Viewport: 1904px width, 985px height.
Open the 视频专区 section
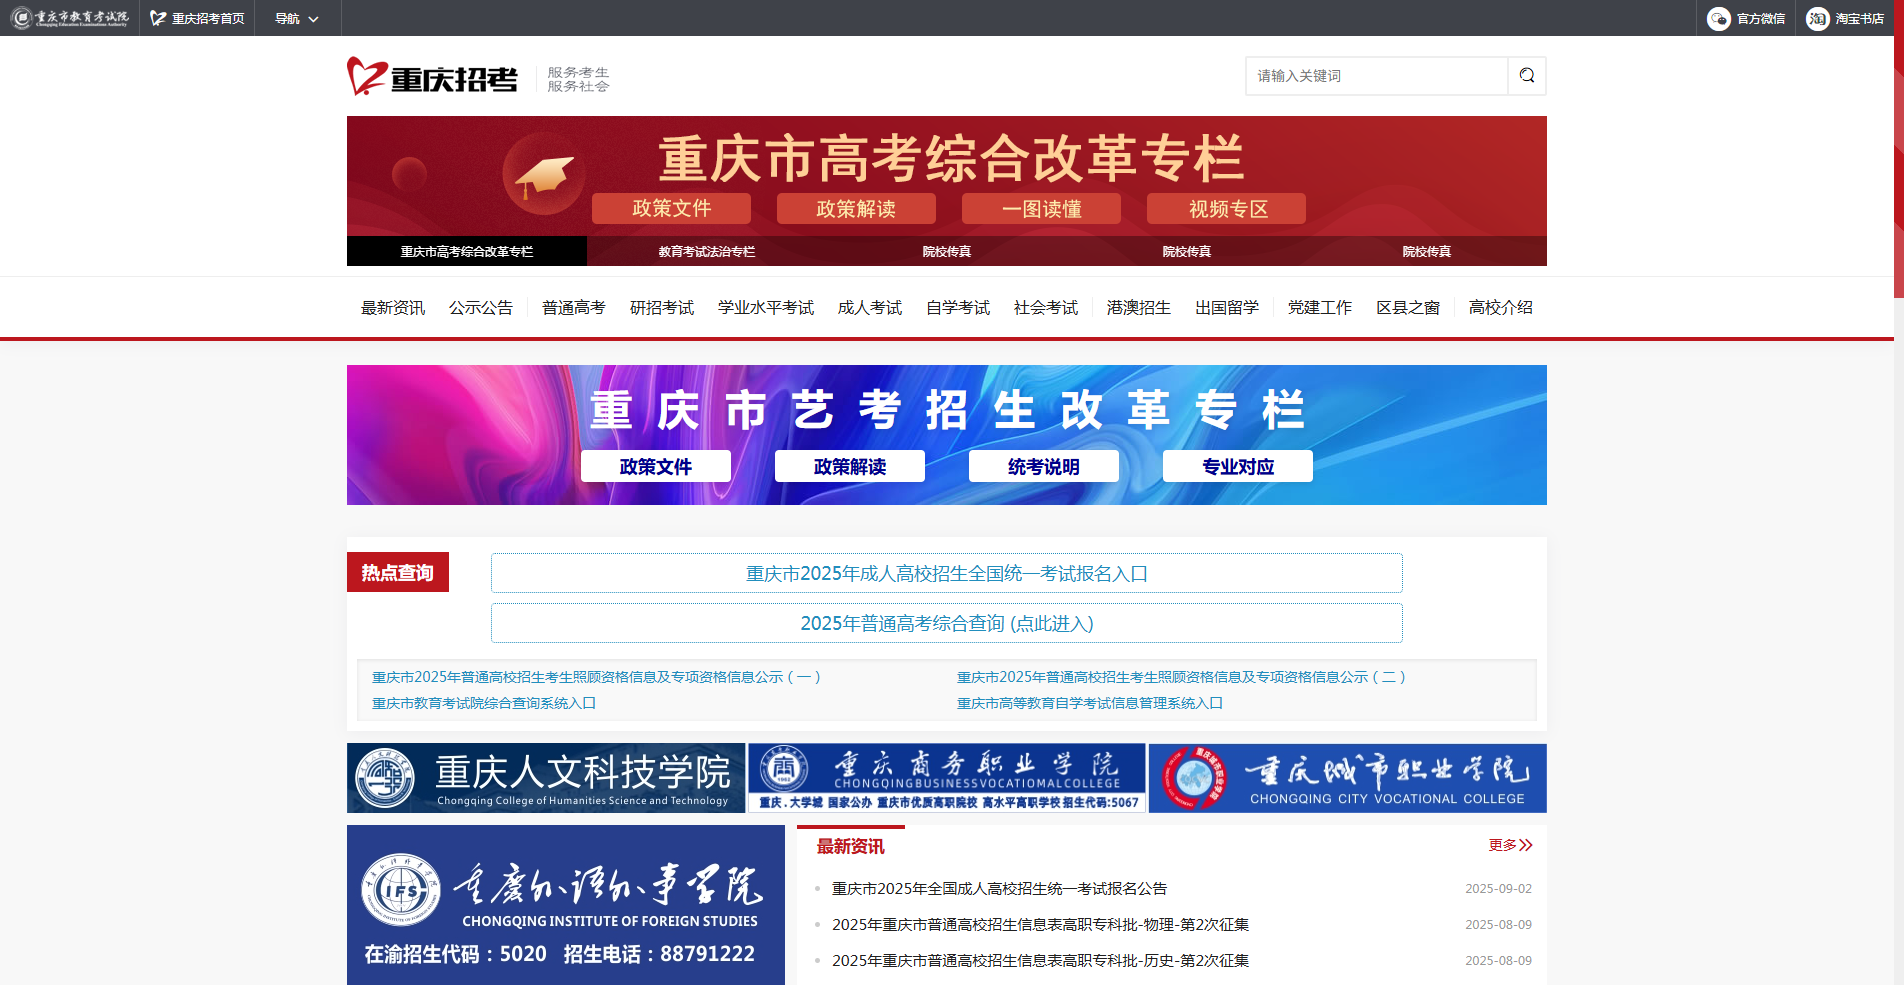click(x=1225, y=208)
